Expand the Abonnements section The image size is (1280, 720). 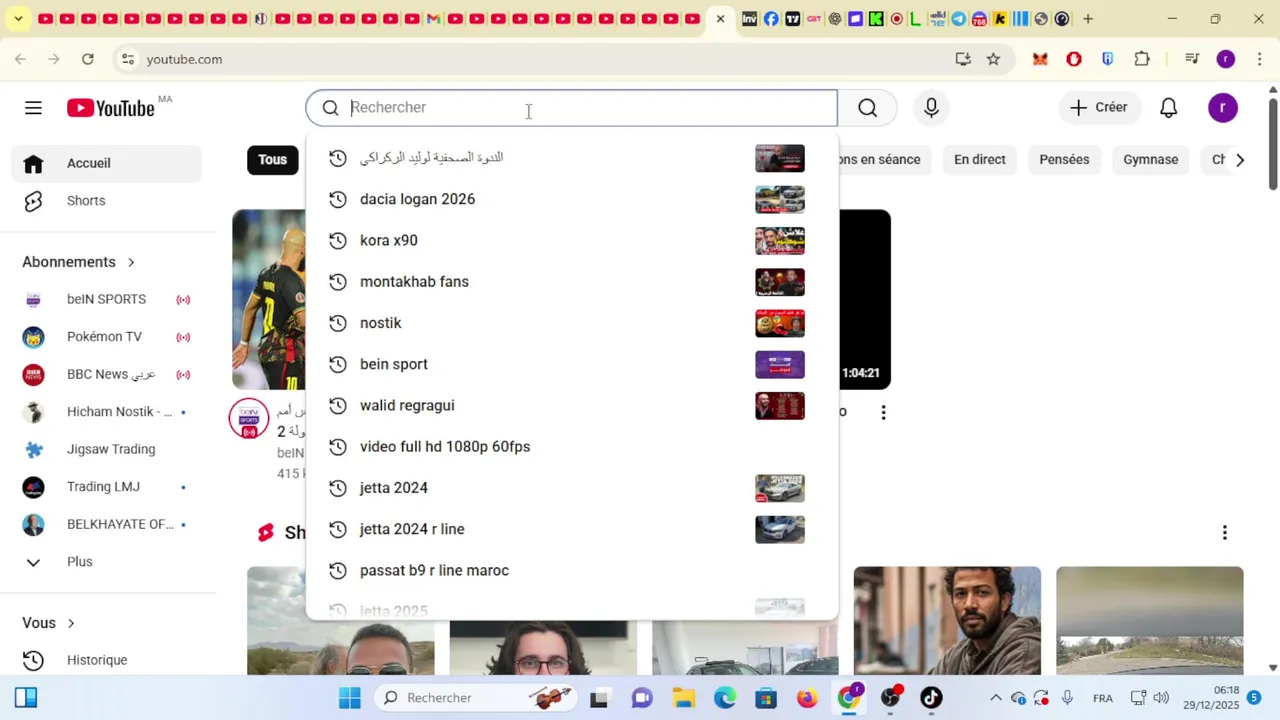[79, 262]
